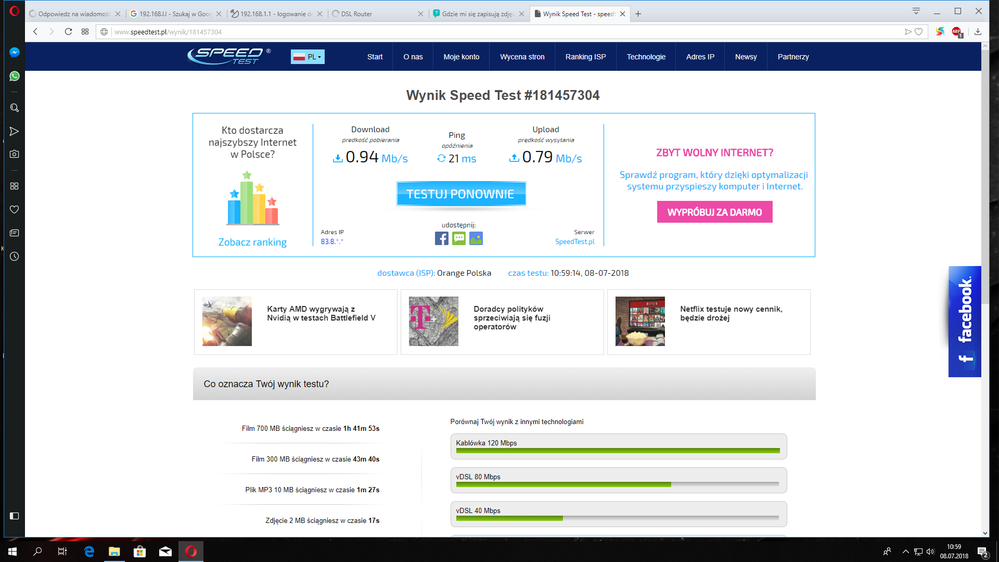
Task: Toggle the sidebar panel at the bottom left
Action: [x=14, y=516]
